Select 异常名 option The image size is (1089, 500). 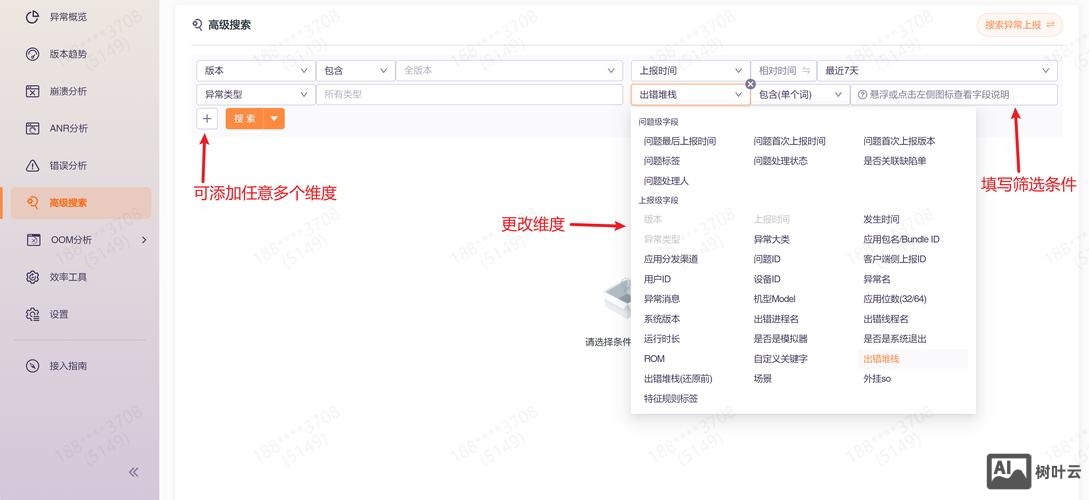(x=876, y=279)
